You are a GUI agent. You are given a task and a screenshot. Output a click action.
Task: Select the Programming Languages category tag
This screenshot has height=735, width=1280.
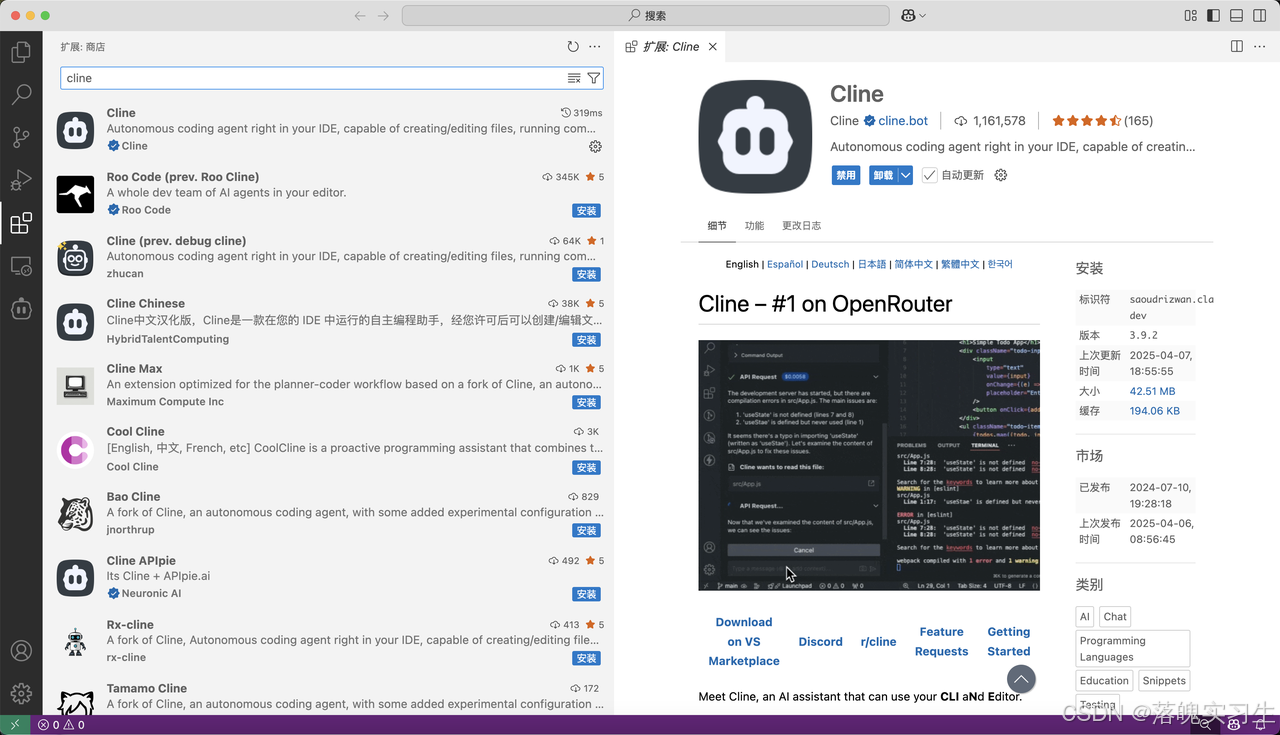coord(1133,649)
